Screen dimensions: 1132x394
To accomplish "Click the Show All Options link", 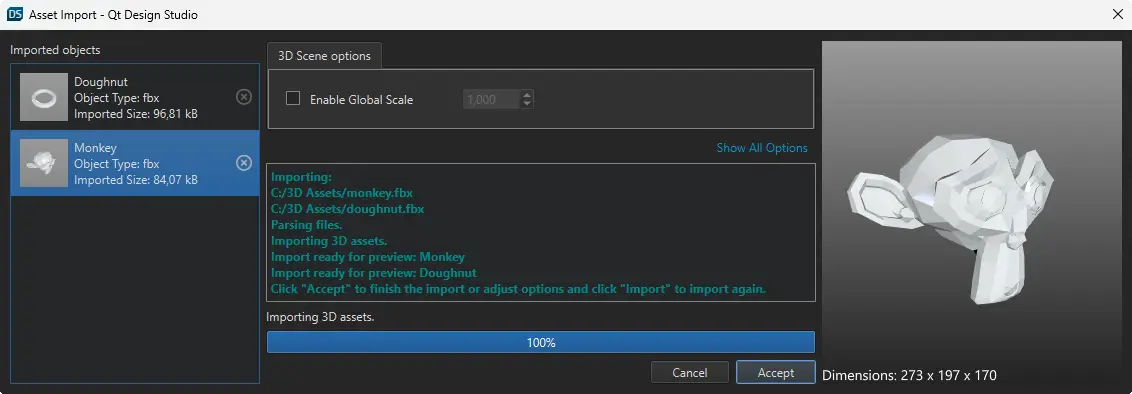I will tap(762, 148).
